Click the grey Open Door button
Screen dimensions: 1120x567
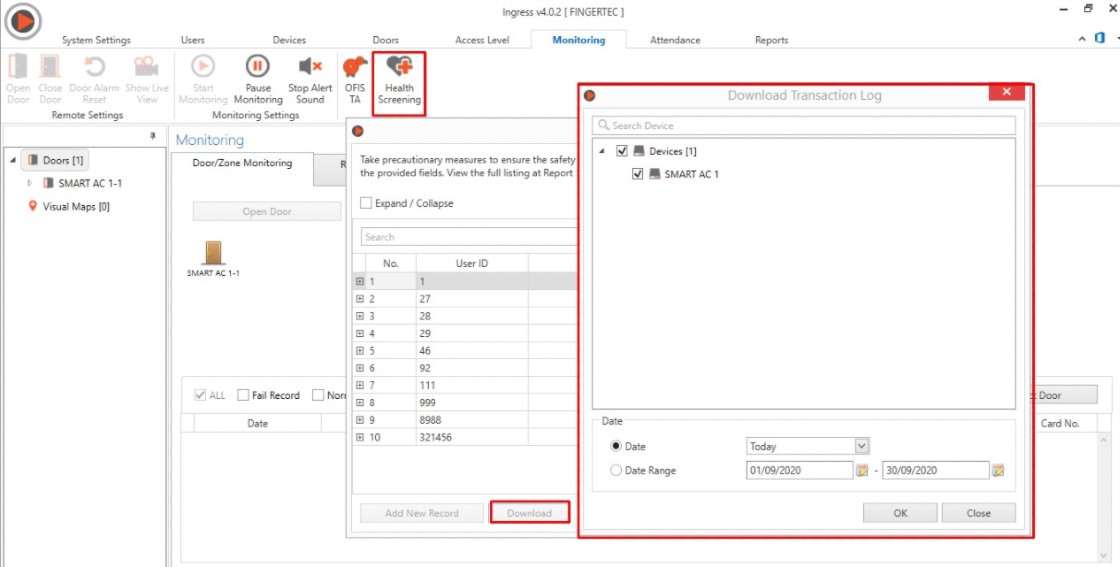tap(266, 211)
